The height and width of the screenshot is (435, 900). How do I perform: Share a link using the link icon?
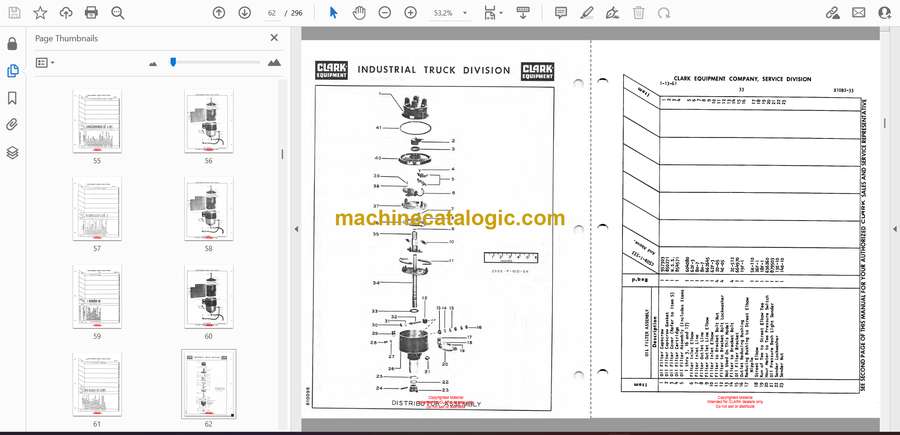click(x=832, y=13)
